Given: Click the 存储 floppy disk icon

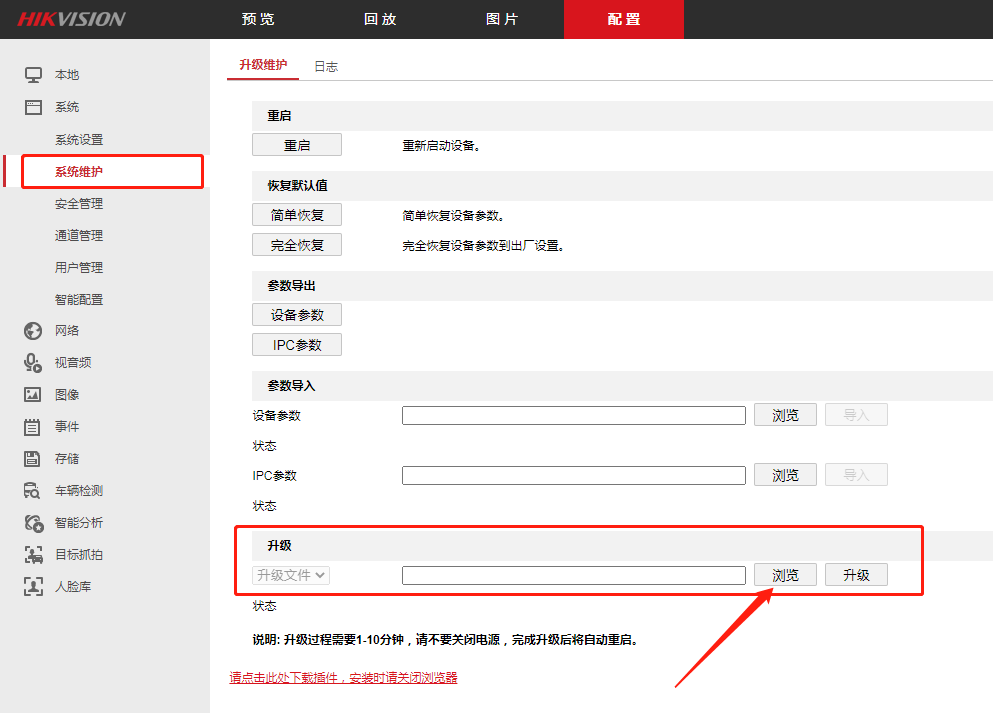Looking at the screenshot, I should click(33, 459).
